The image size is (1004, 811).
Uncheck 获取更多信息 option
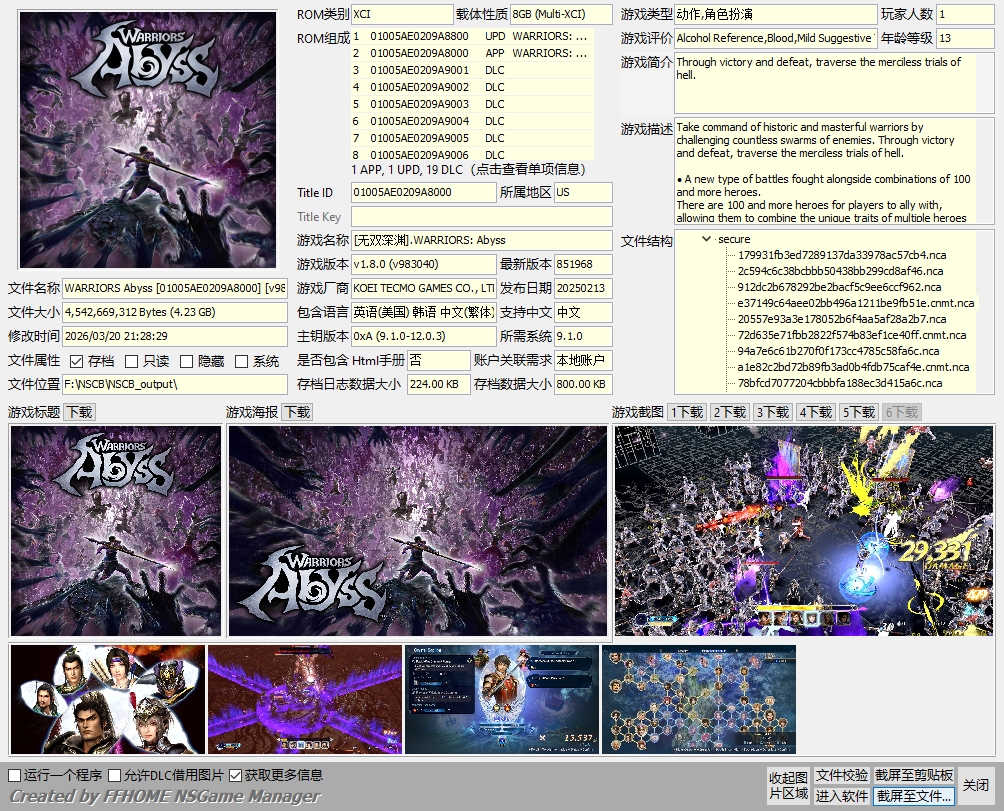[x=236, y=776]
